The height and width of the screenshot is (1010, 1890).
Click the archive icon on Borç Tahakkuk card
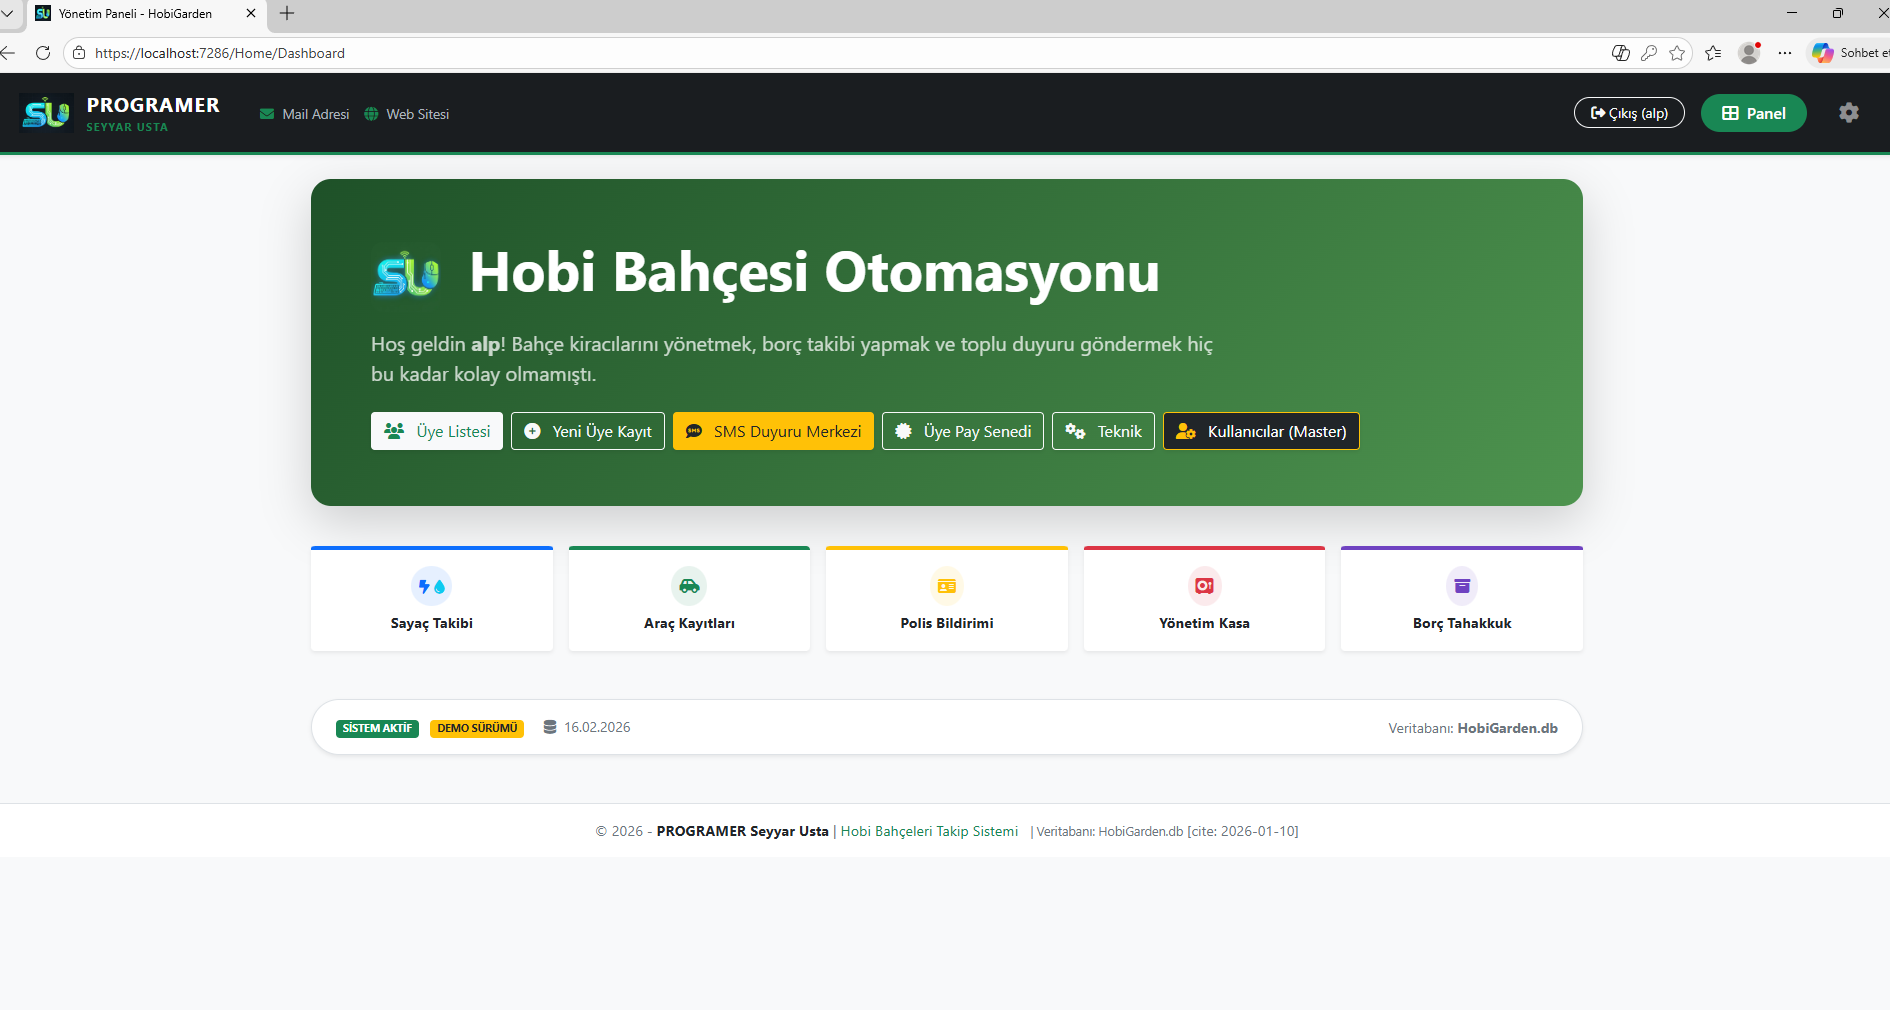click(x=1461, y=586)
